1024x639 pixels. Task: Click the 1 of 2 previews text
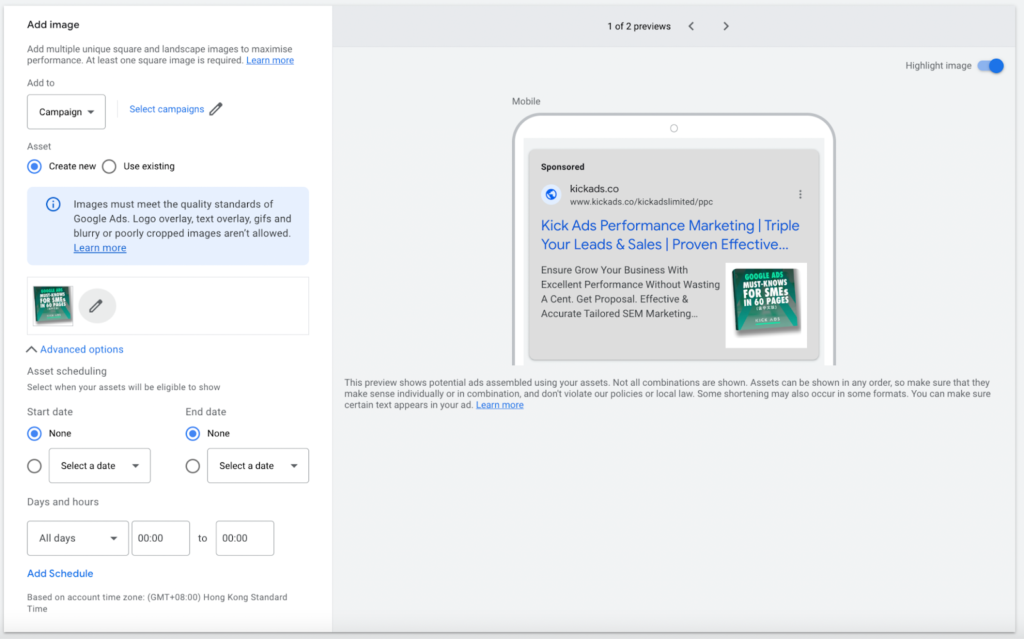tap(639, 26)
